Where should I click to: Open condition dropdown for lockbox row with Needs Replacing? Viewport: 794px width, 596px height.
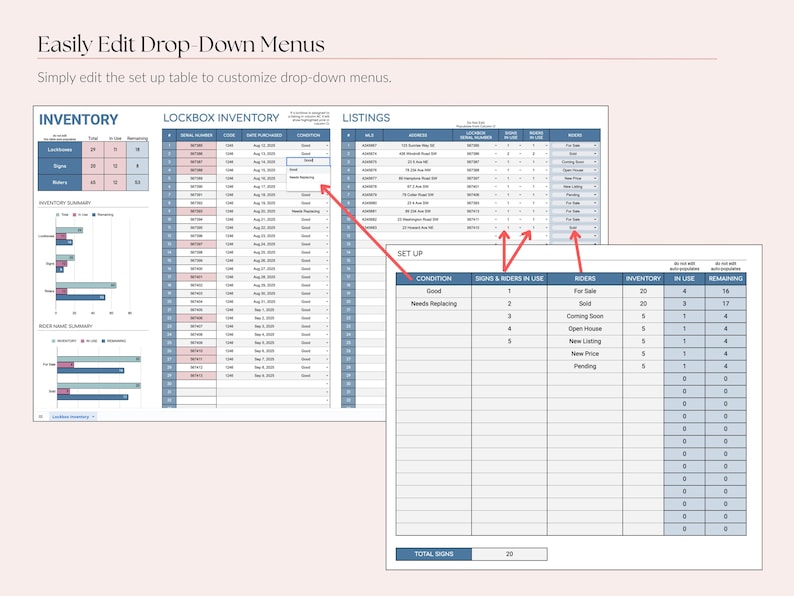coord(327,211)
